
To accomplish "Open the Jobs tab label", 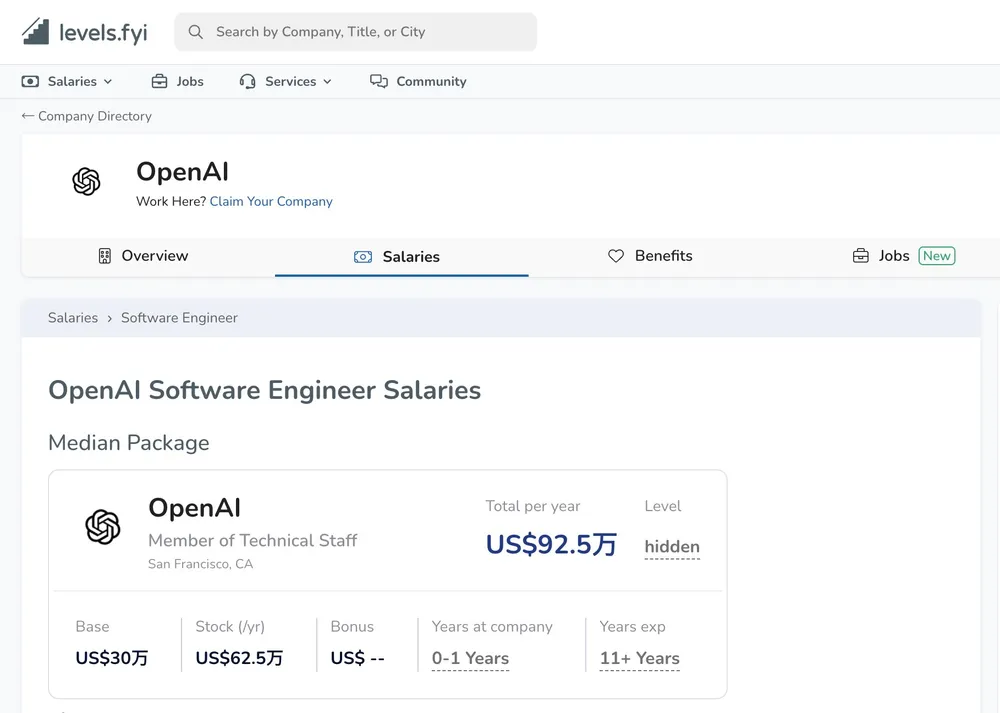I will tap(893, 256).
